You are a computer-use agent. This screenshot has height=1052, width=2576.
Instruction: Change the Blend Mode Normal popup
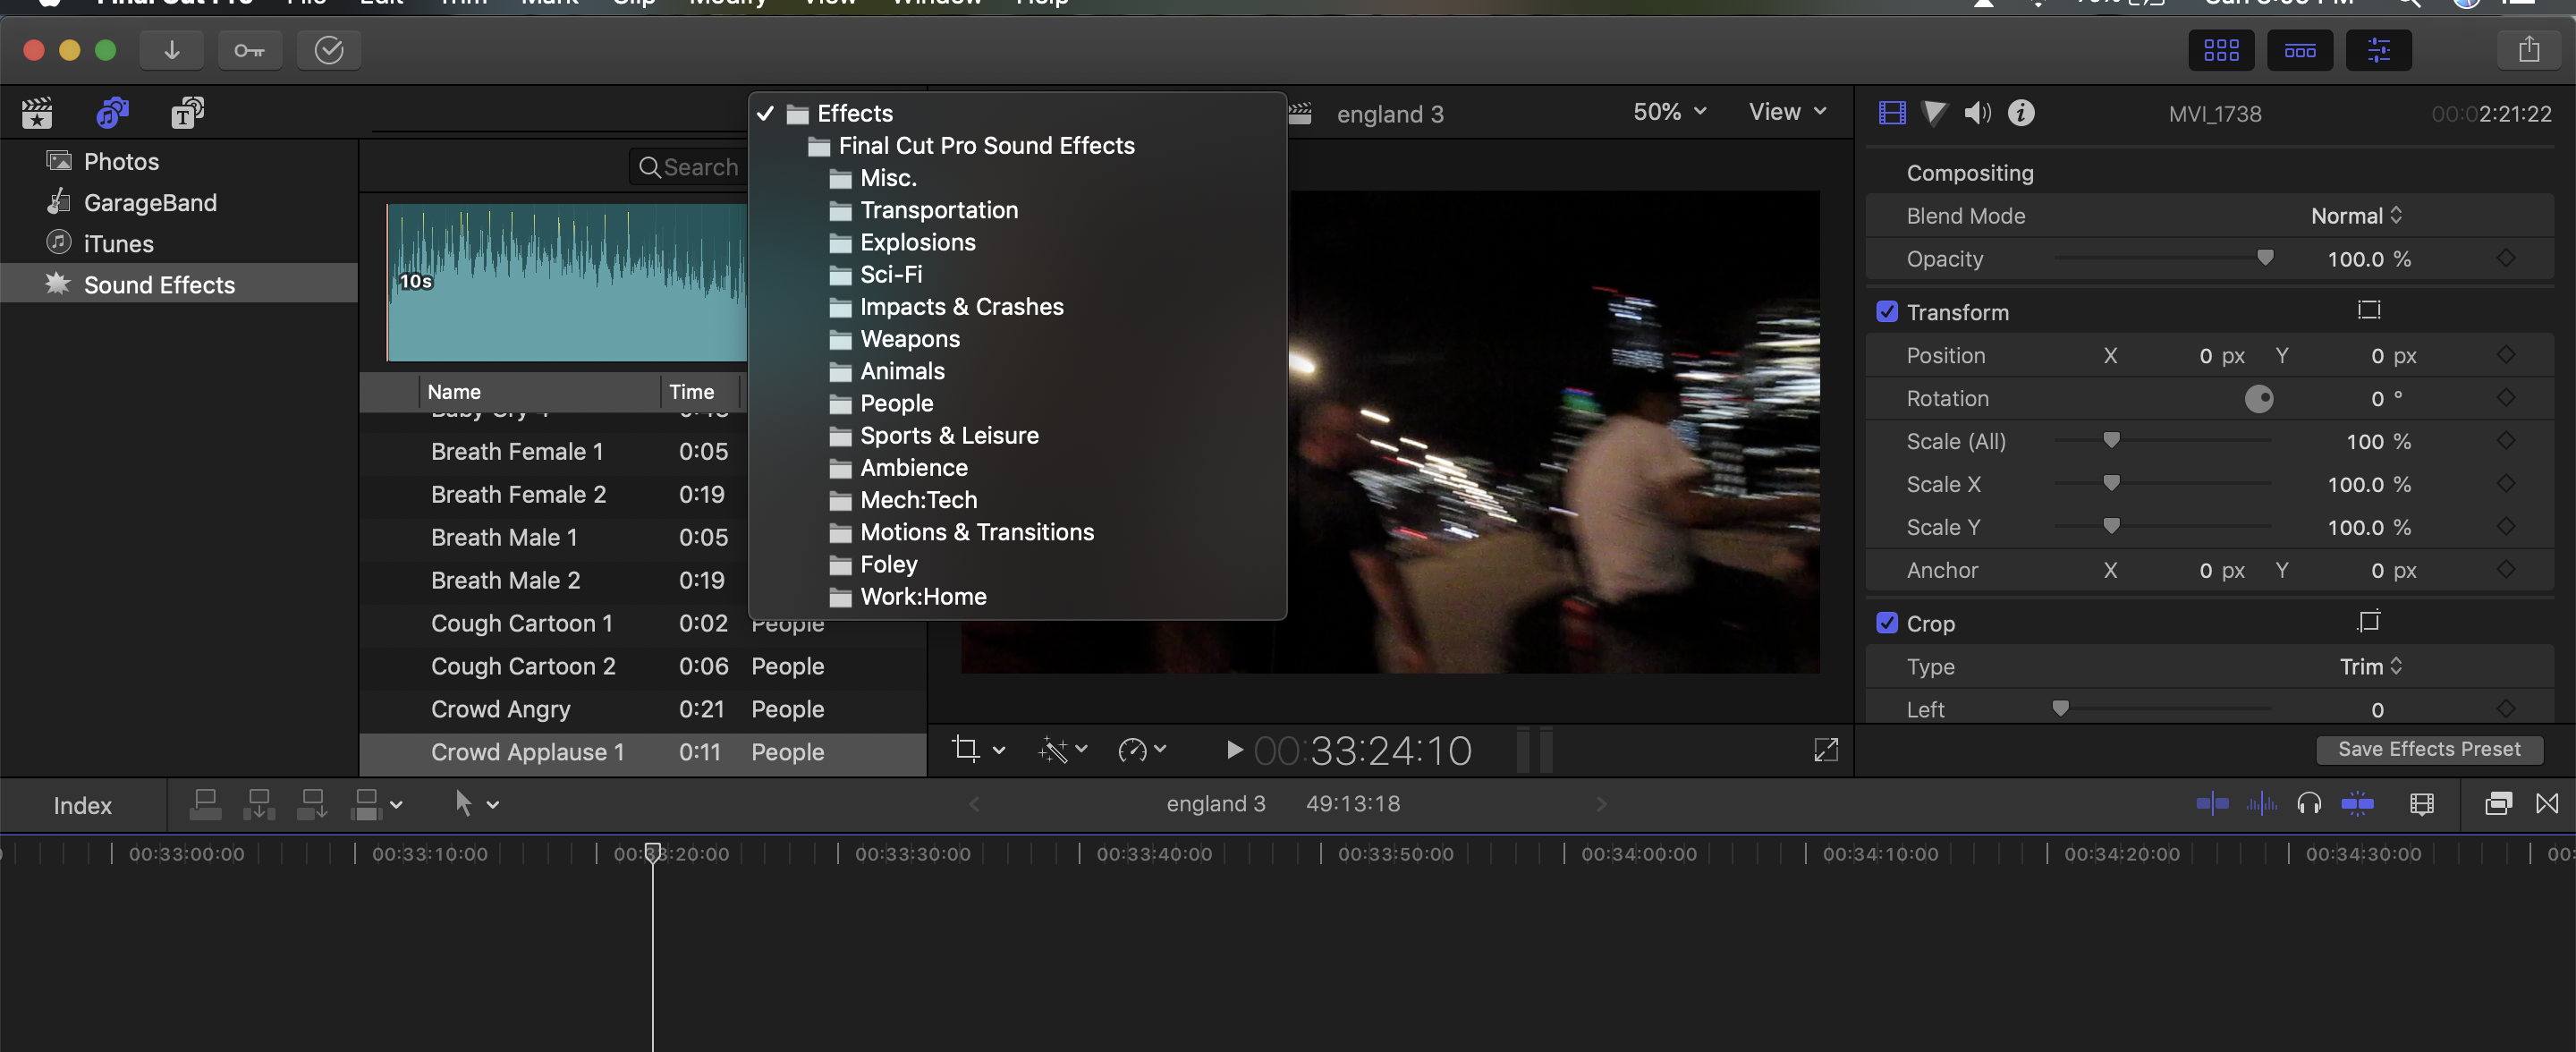coord(2355,216)
